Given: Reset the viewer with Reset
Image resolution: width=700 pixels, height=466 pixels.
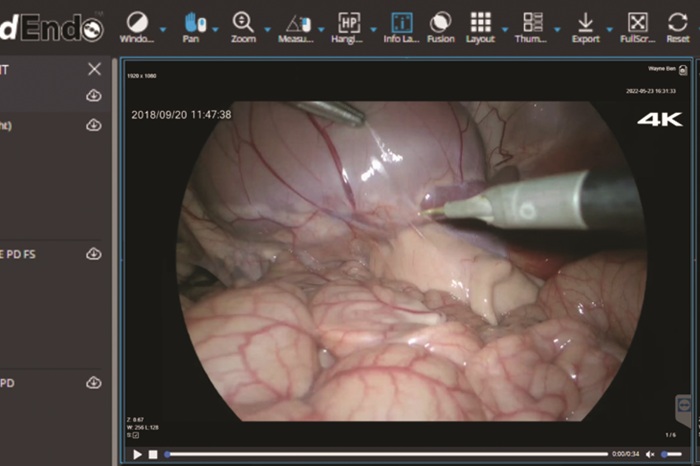Looking at the screenshot, I should 678,27.
